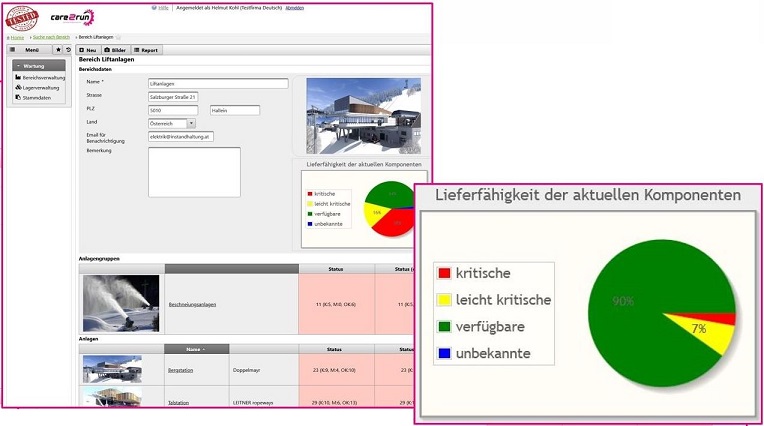Expand the Land dropdown showing Österreich
The width and height of the screenshot is (764, 426).
coord(191,123)
